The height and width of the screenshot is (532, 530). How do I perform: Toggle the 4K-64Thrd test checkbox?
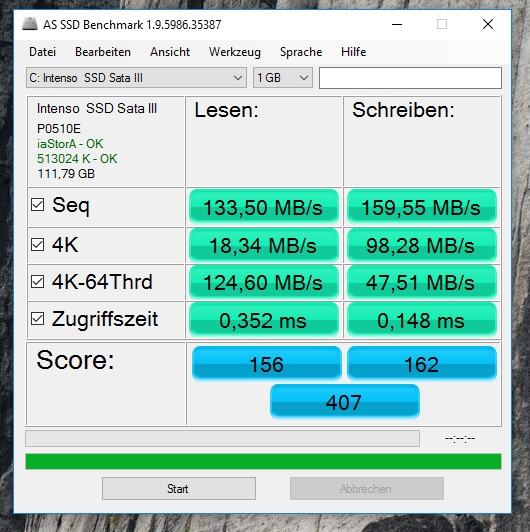[x=37, y=281]
